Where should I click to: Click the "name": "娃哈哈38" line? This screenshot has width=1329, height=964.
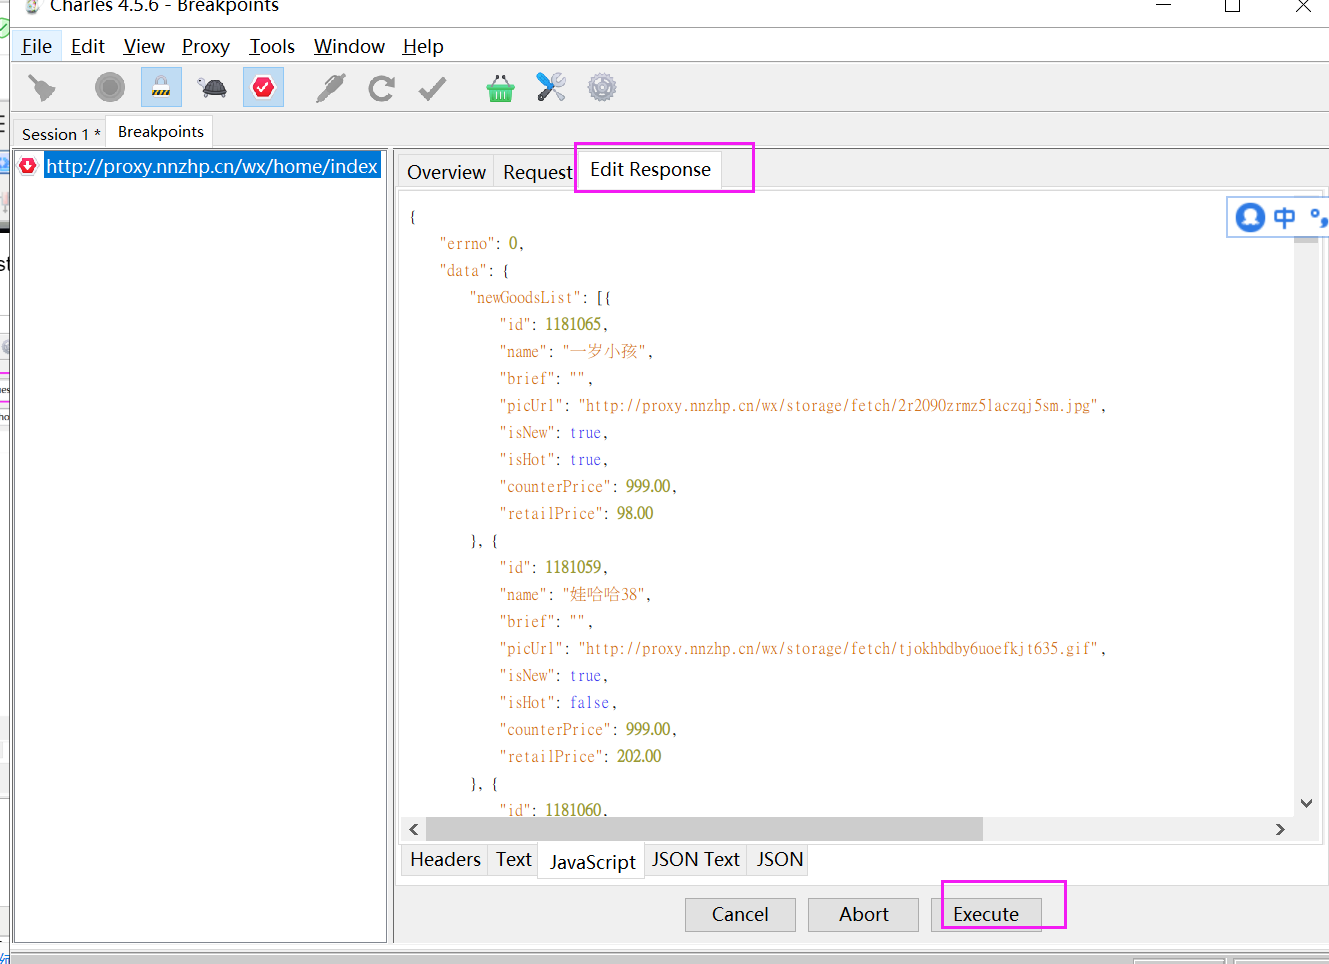point(575,595)
